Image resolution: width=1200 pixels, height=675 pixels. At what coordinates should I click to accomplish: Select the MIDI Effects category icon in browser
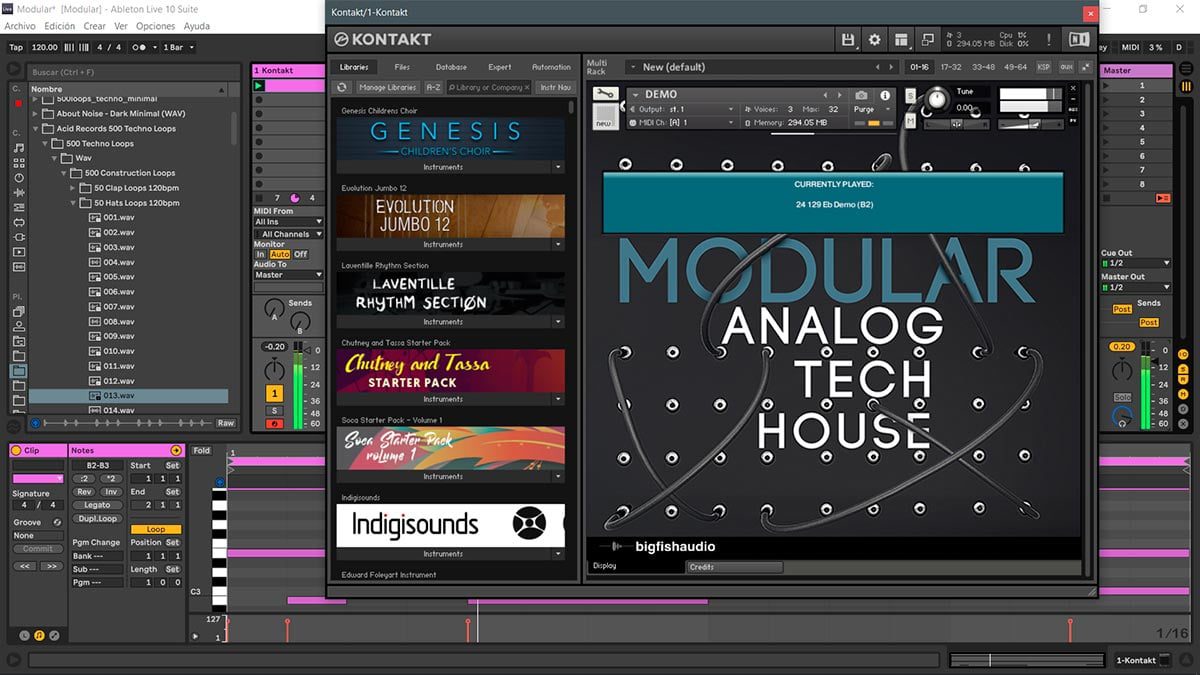[19, 208]
